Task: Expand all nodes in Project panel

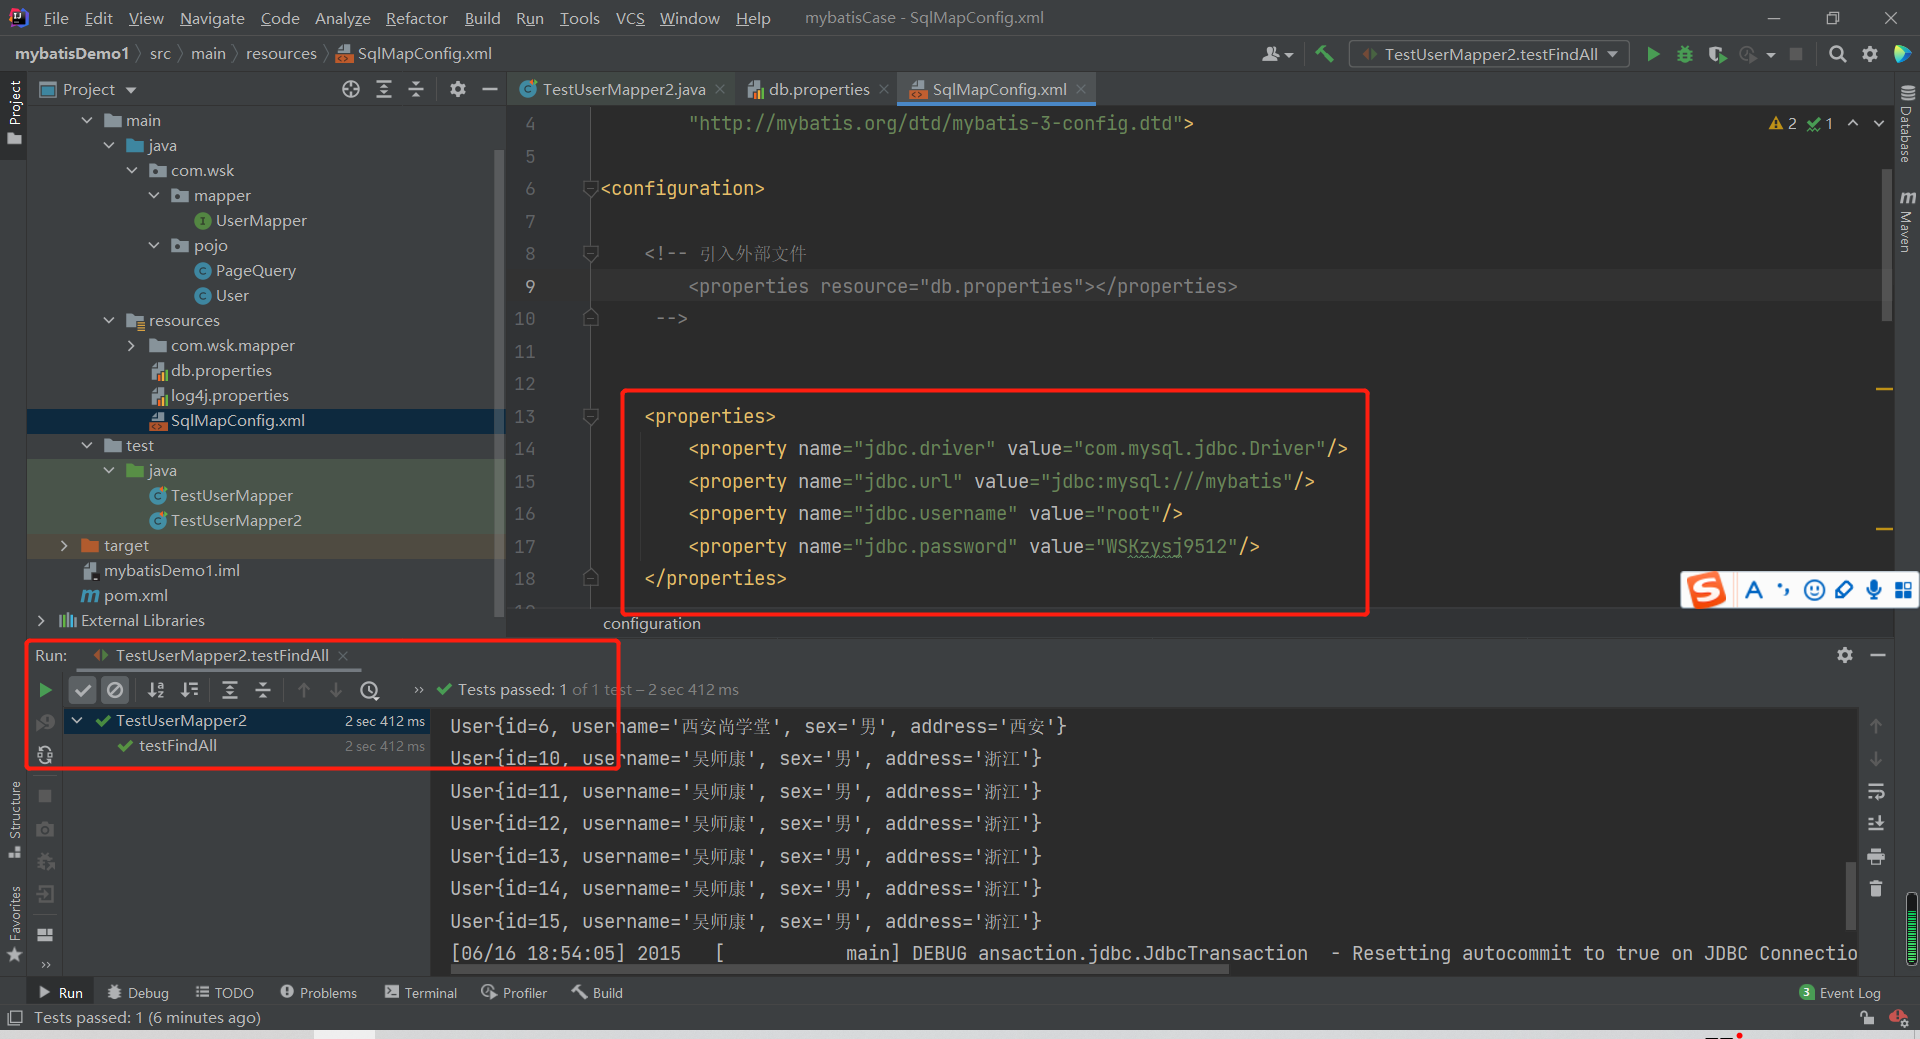Action: tap(384, 89)
